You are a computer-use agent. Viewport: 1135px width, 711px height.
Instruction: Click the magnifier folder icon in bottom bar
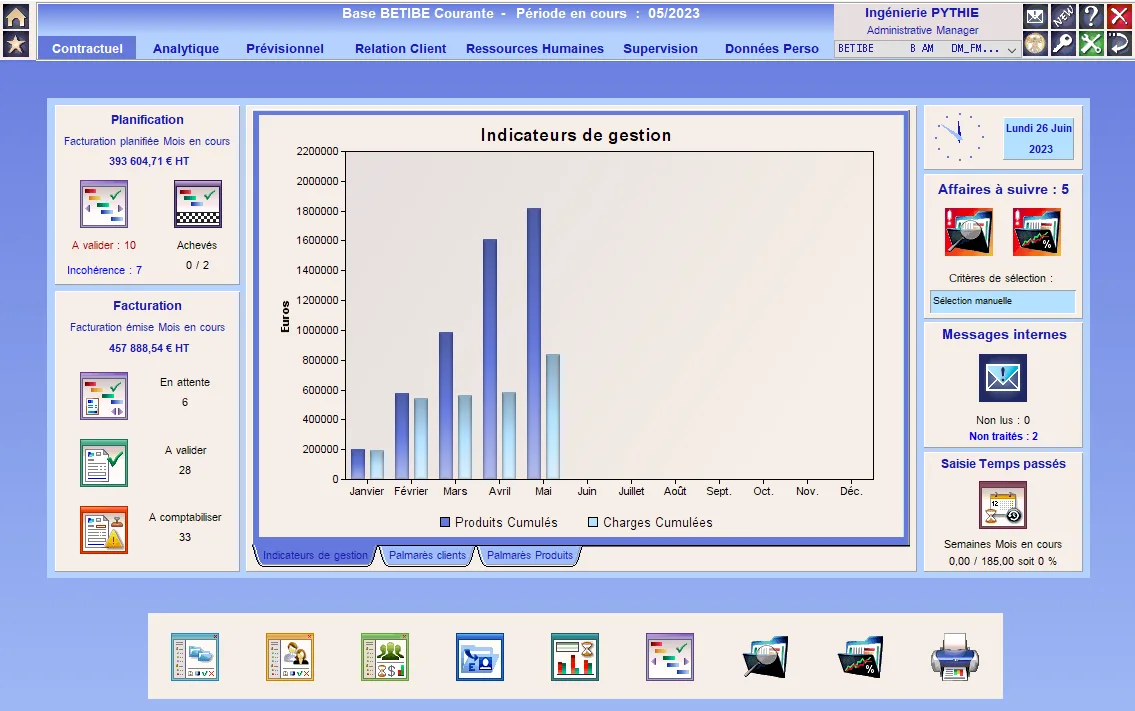[765, 657]
